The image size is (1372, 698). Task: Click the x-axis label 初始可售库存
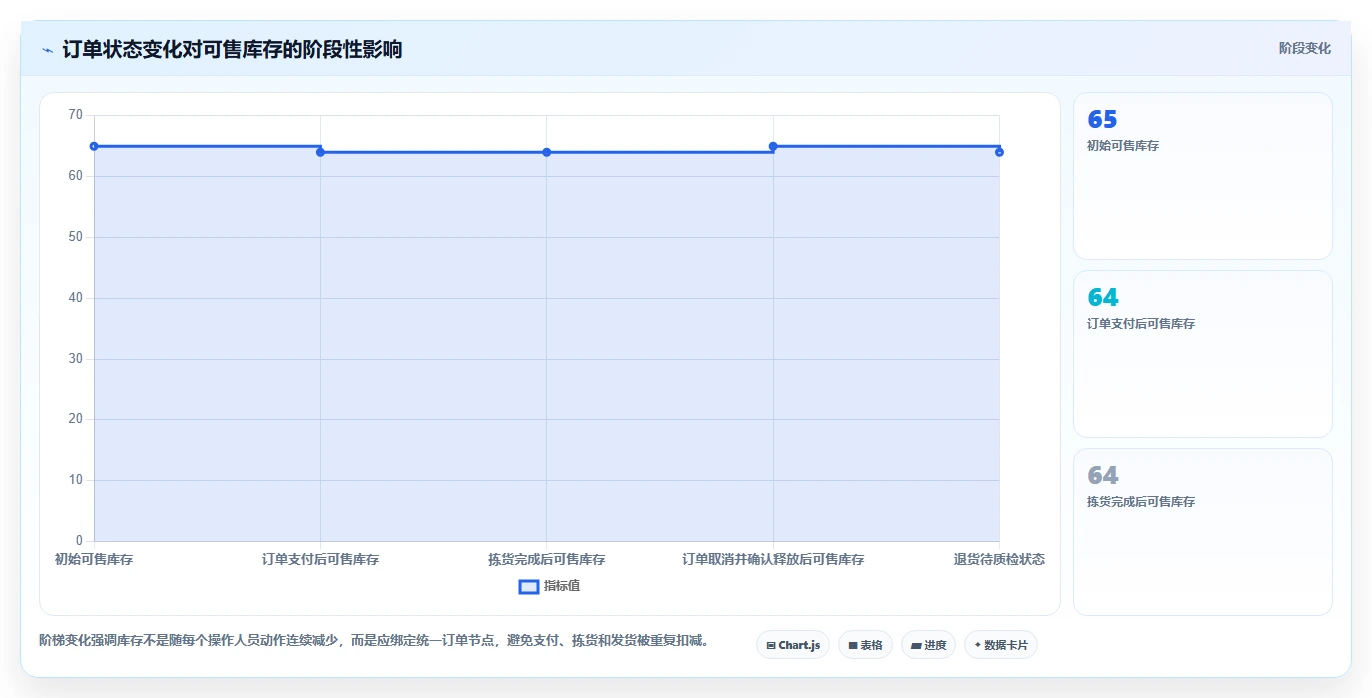click(x=94, y=559)
